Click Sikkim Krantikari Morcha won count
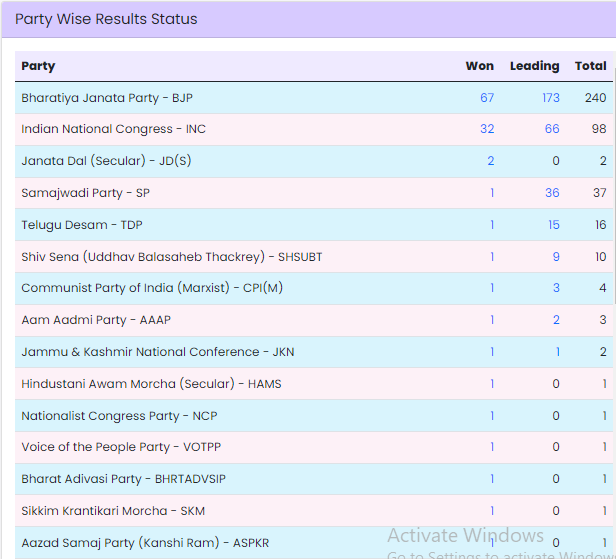The height and width of the screenshot is (559, 616). (x=492, y=511)
